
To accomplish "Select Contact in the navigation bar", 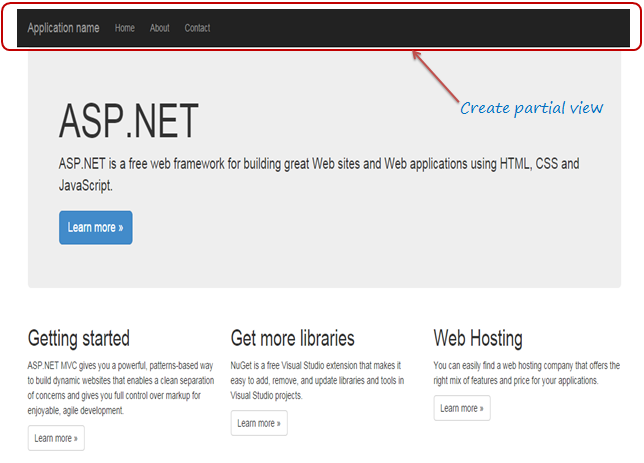I will coord(197,28).
